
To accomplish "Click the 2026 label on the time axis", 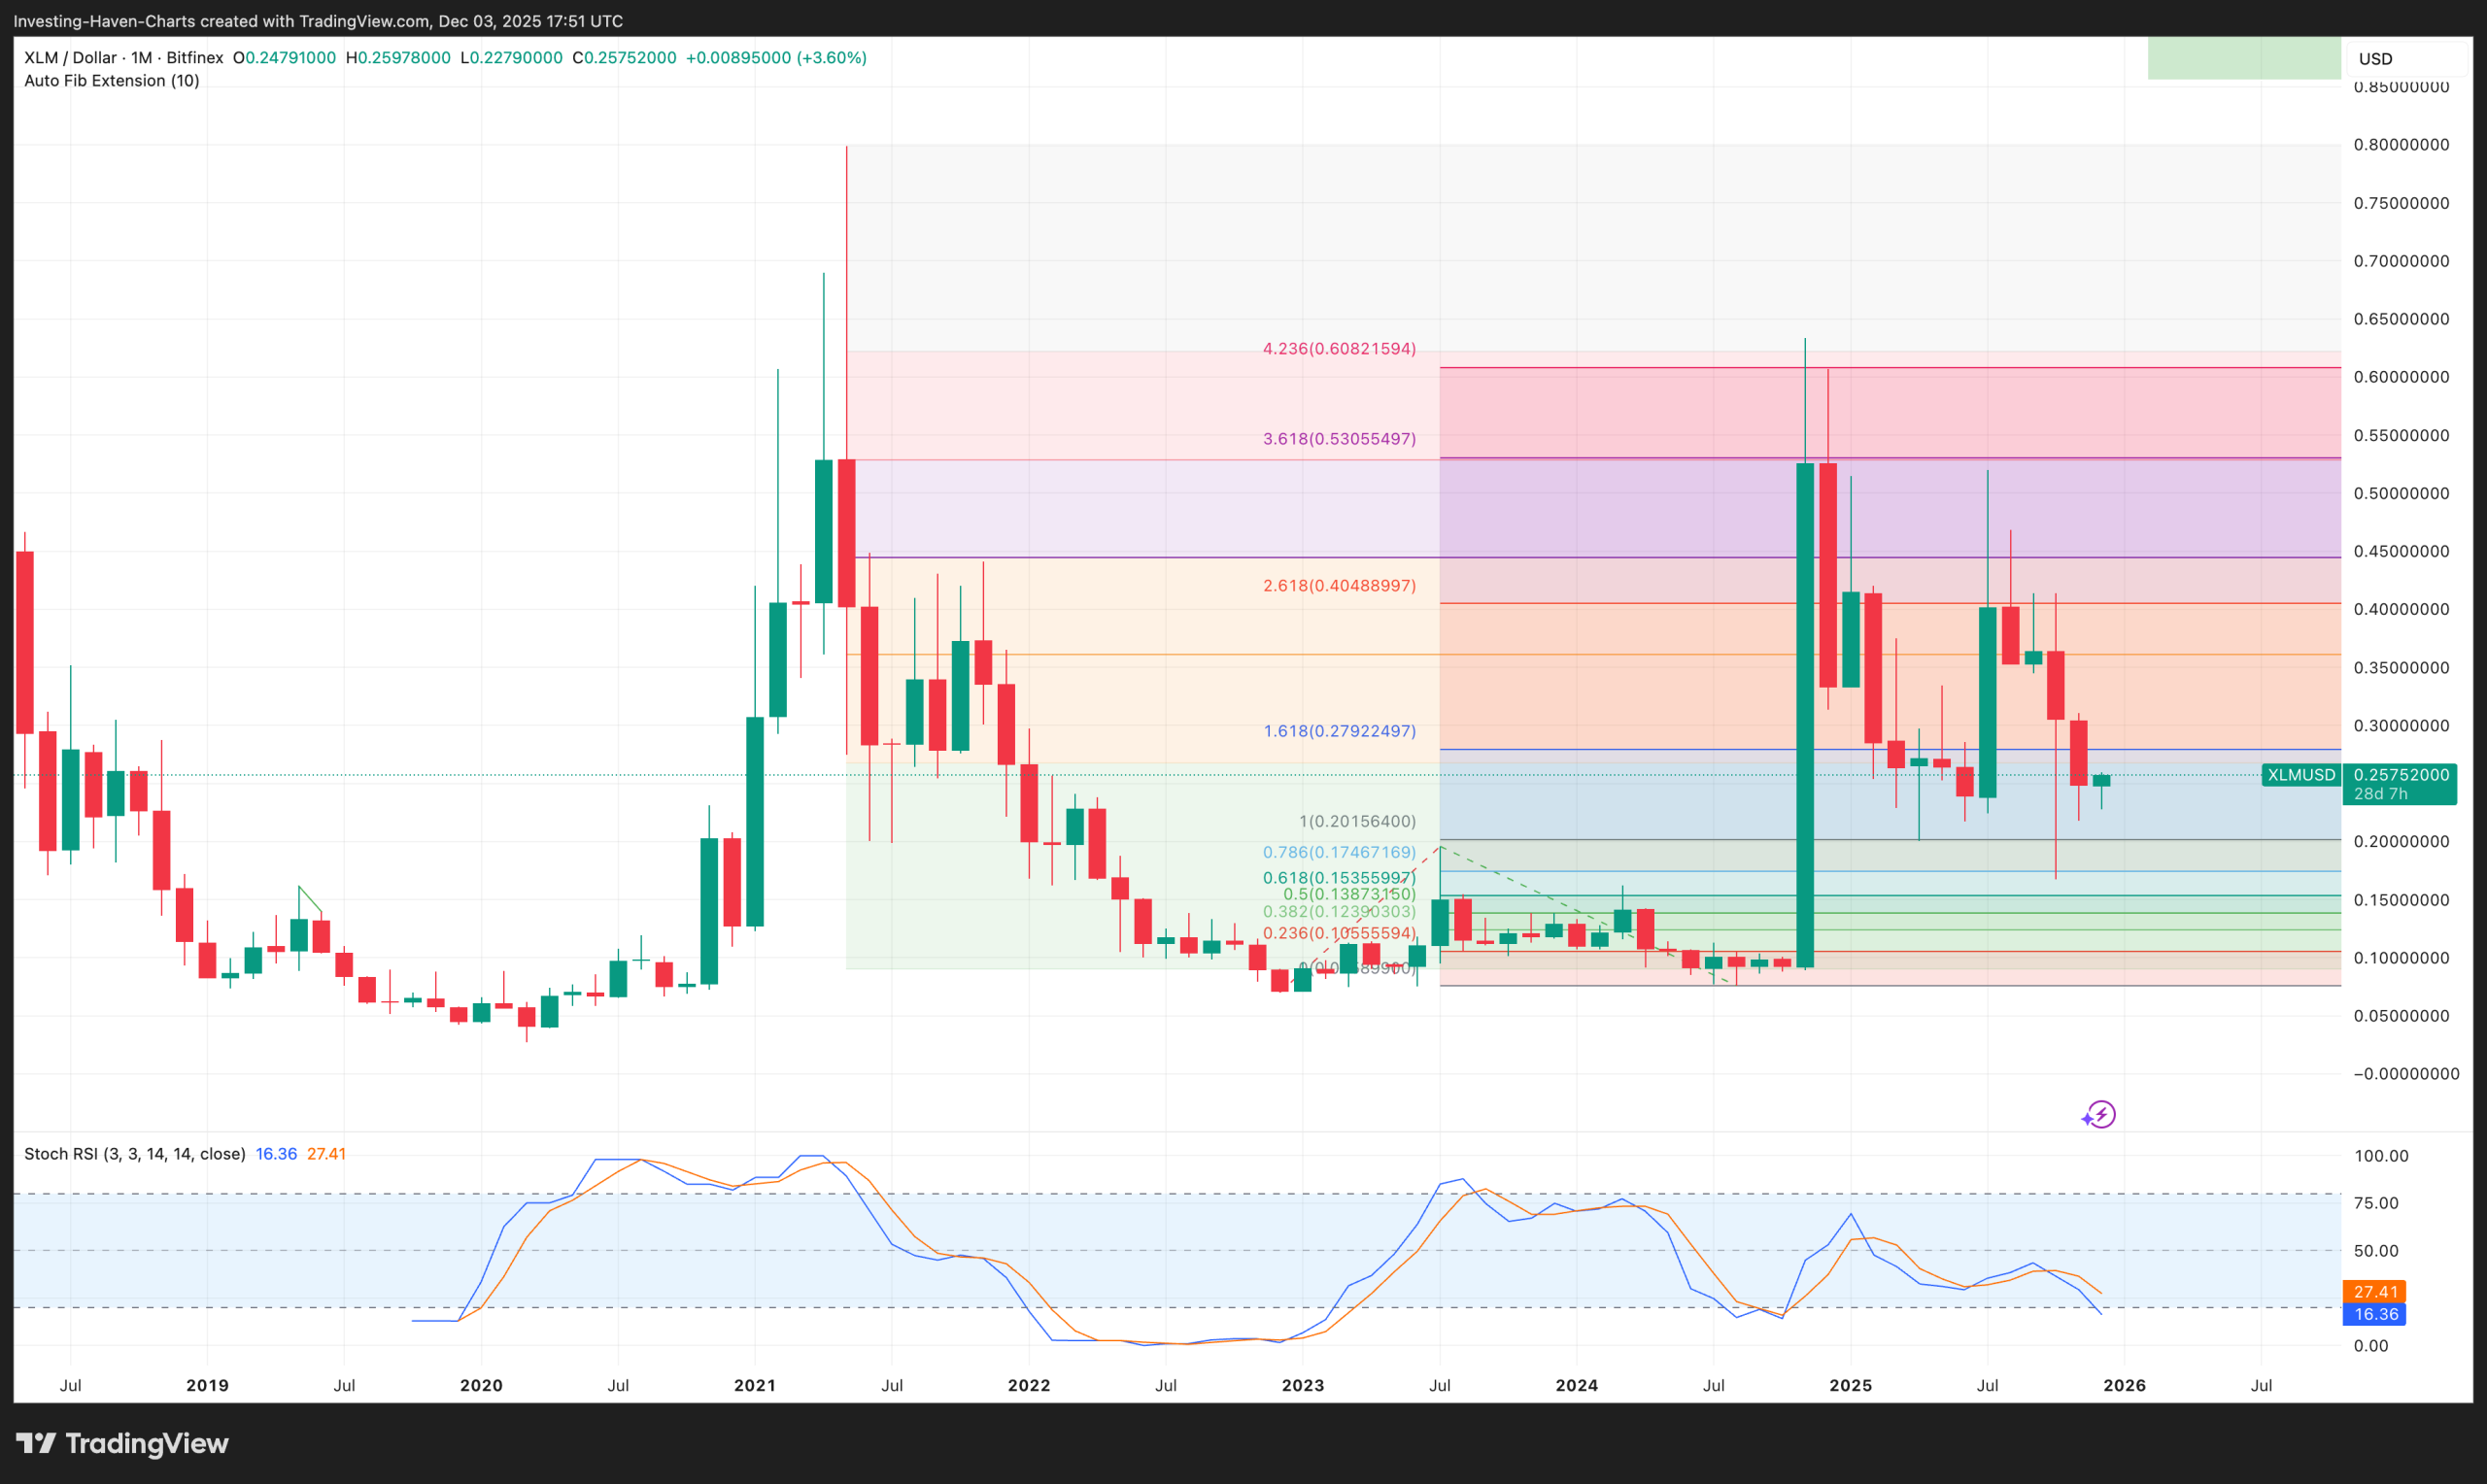I will point(2125,1386).
